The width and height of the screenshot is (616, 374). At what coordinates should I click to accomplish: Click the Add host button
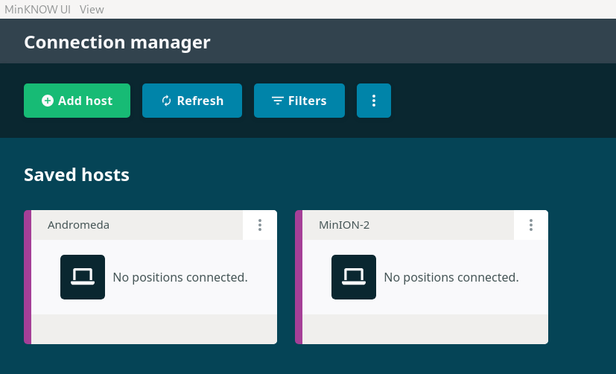coord(77,101)
